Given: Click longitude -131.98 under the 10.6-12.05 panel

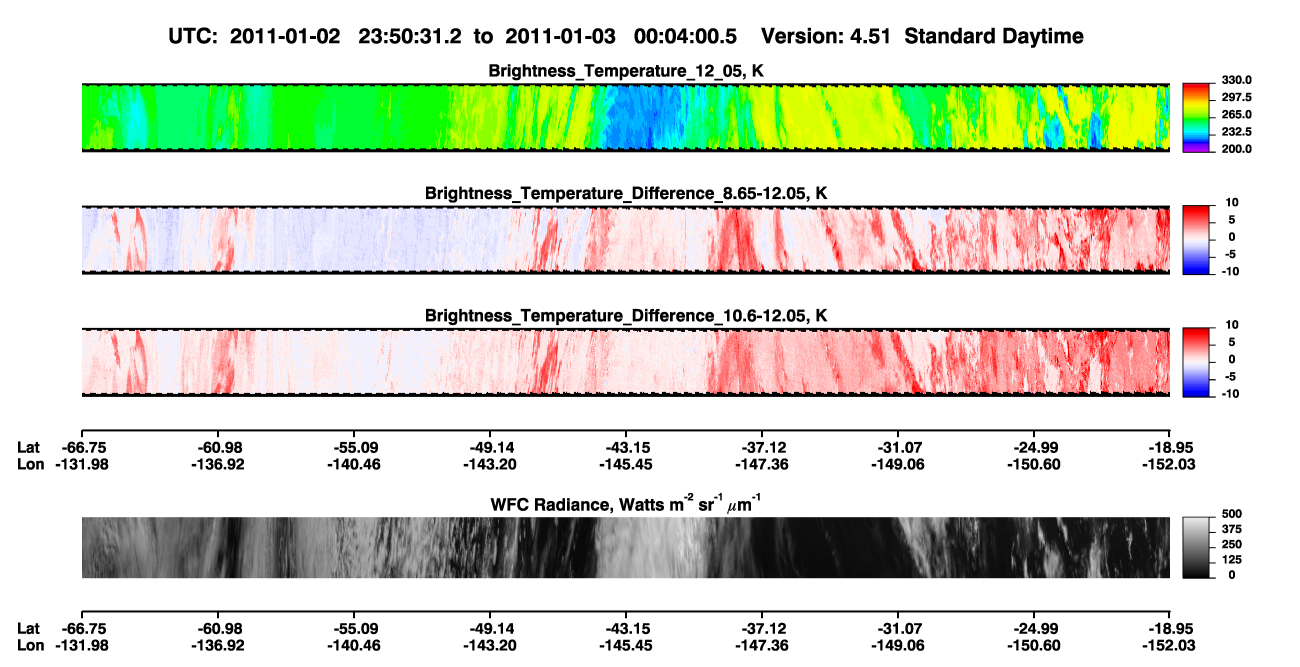Looking at the screenshot, I should coord(81,464).
